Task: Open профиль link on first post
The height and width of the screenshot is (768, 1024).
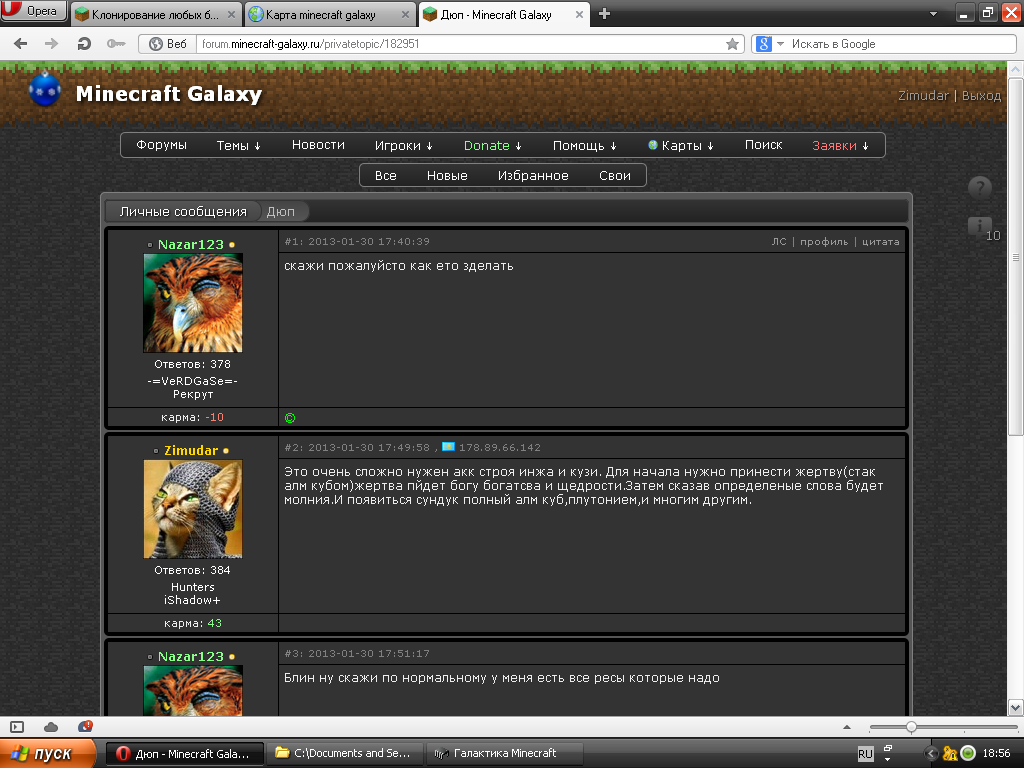Action: 824,242
